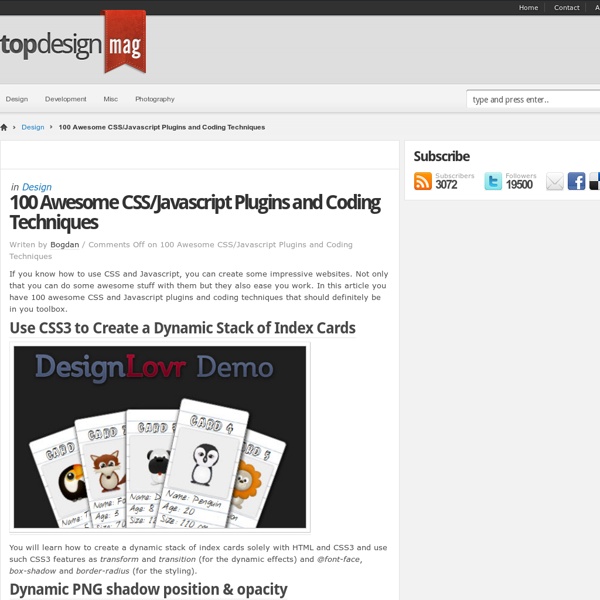
Task: Click the 3072 subscribers count
Action: tap(446, 184)
